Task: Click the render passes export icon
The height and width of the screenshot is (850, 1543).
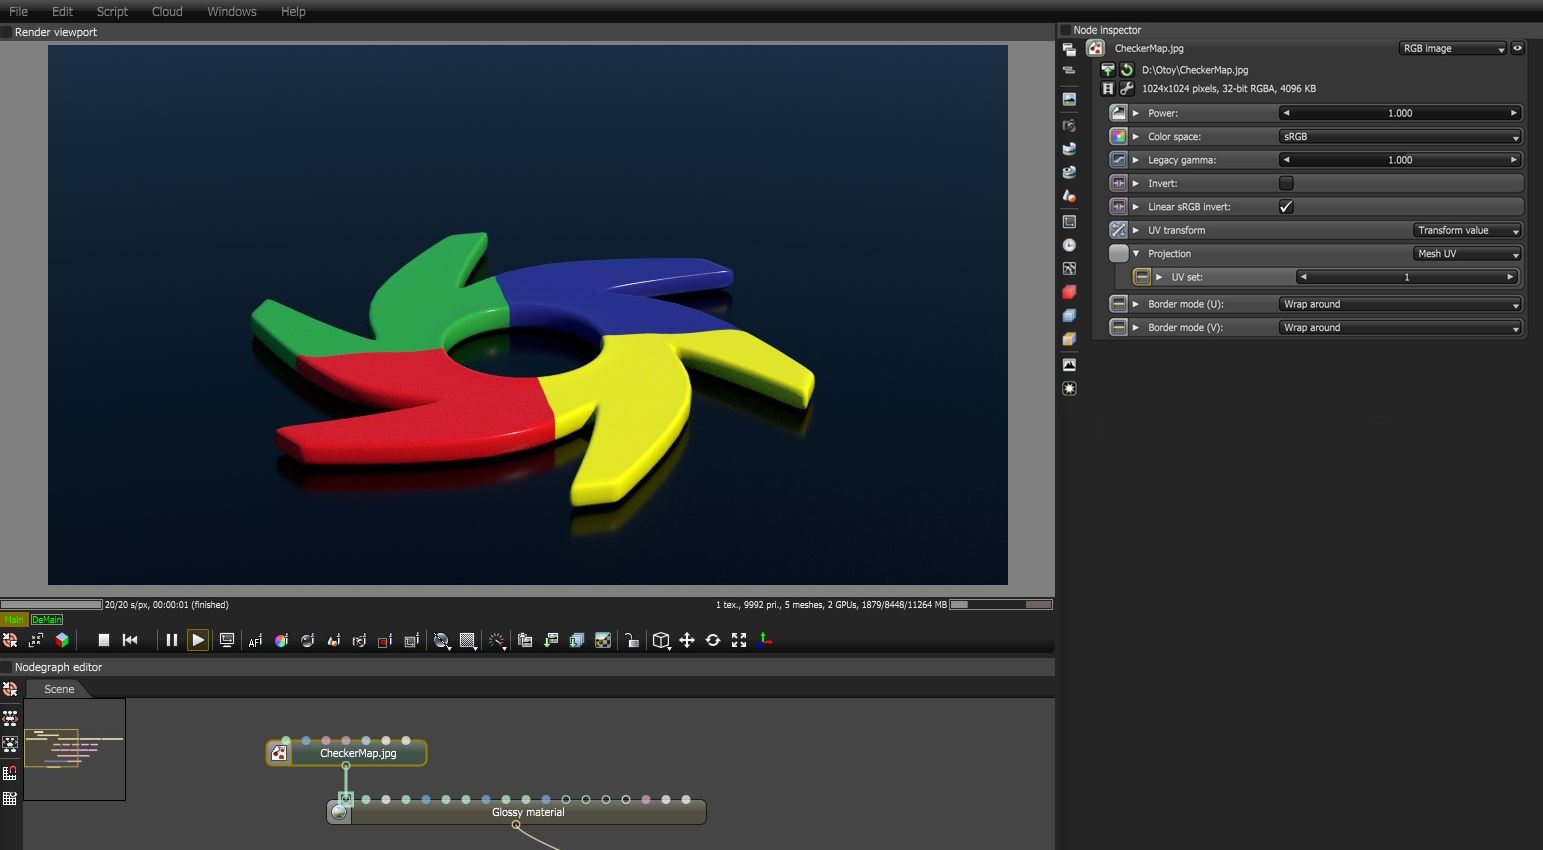Action: pyautogui.click(x=576, y=641)
